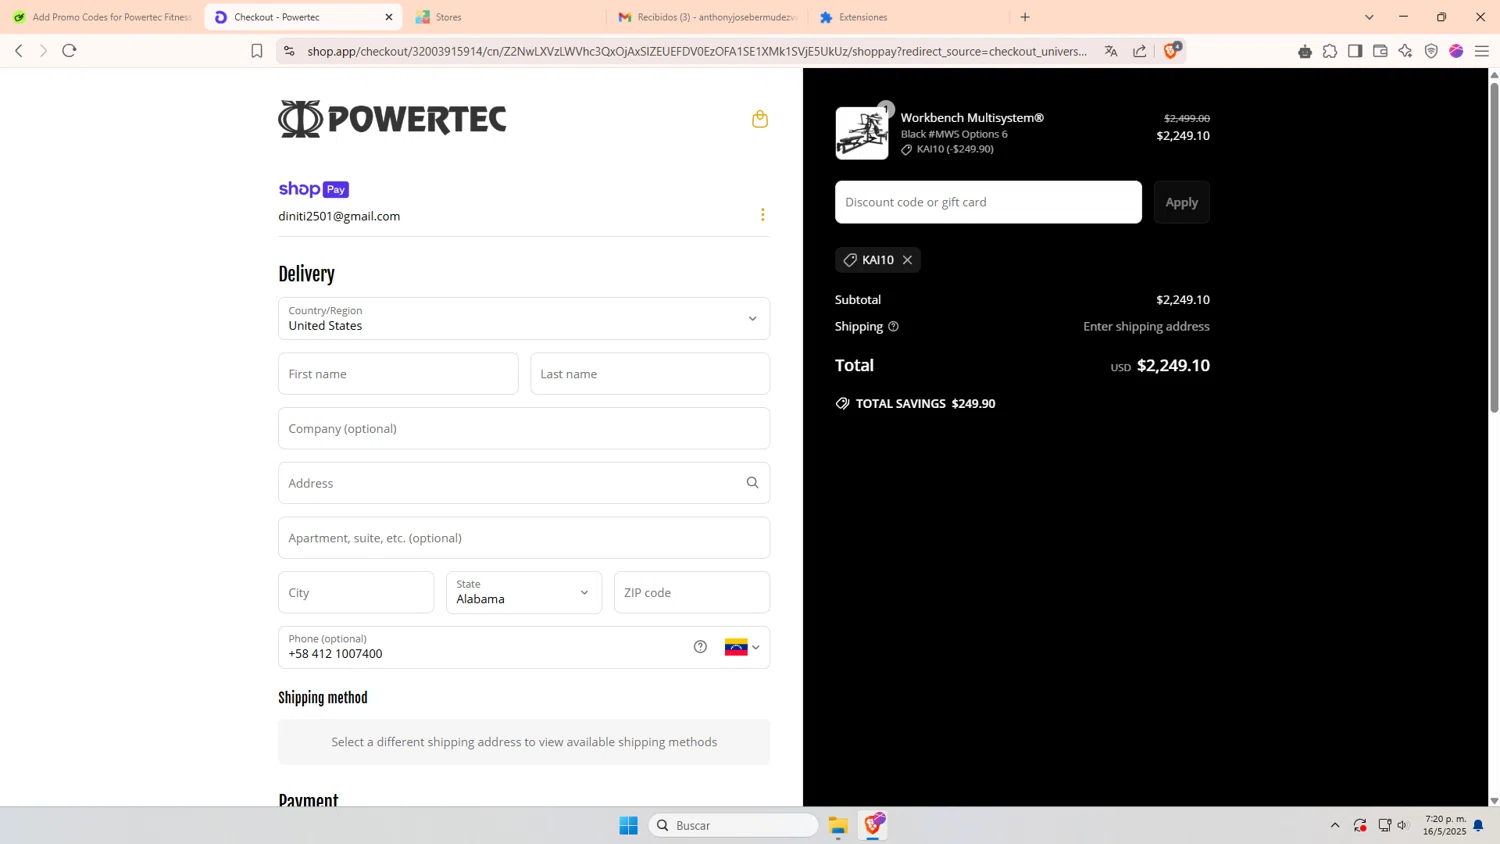Switch to the Gmail Recibidos tab
The height and width of the screenshot is (844, 1500).
click(707, 17)
